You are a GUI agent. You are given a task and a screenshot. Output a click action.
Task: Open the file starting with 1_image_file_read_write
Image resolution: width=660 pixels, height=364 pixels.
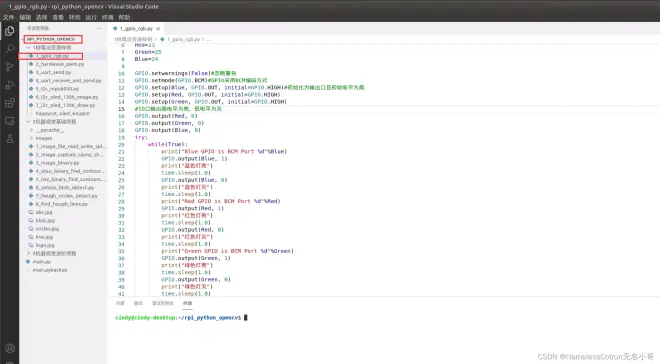(71, 146)
